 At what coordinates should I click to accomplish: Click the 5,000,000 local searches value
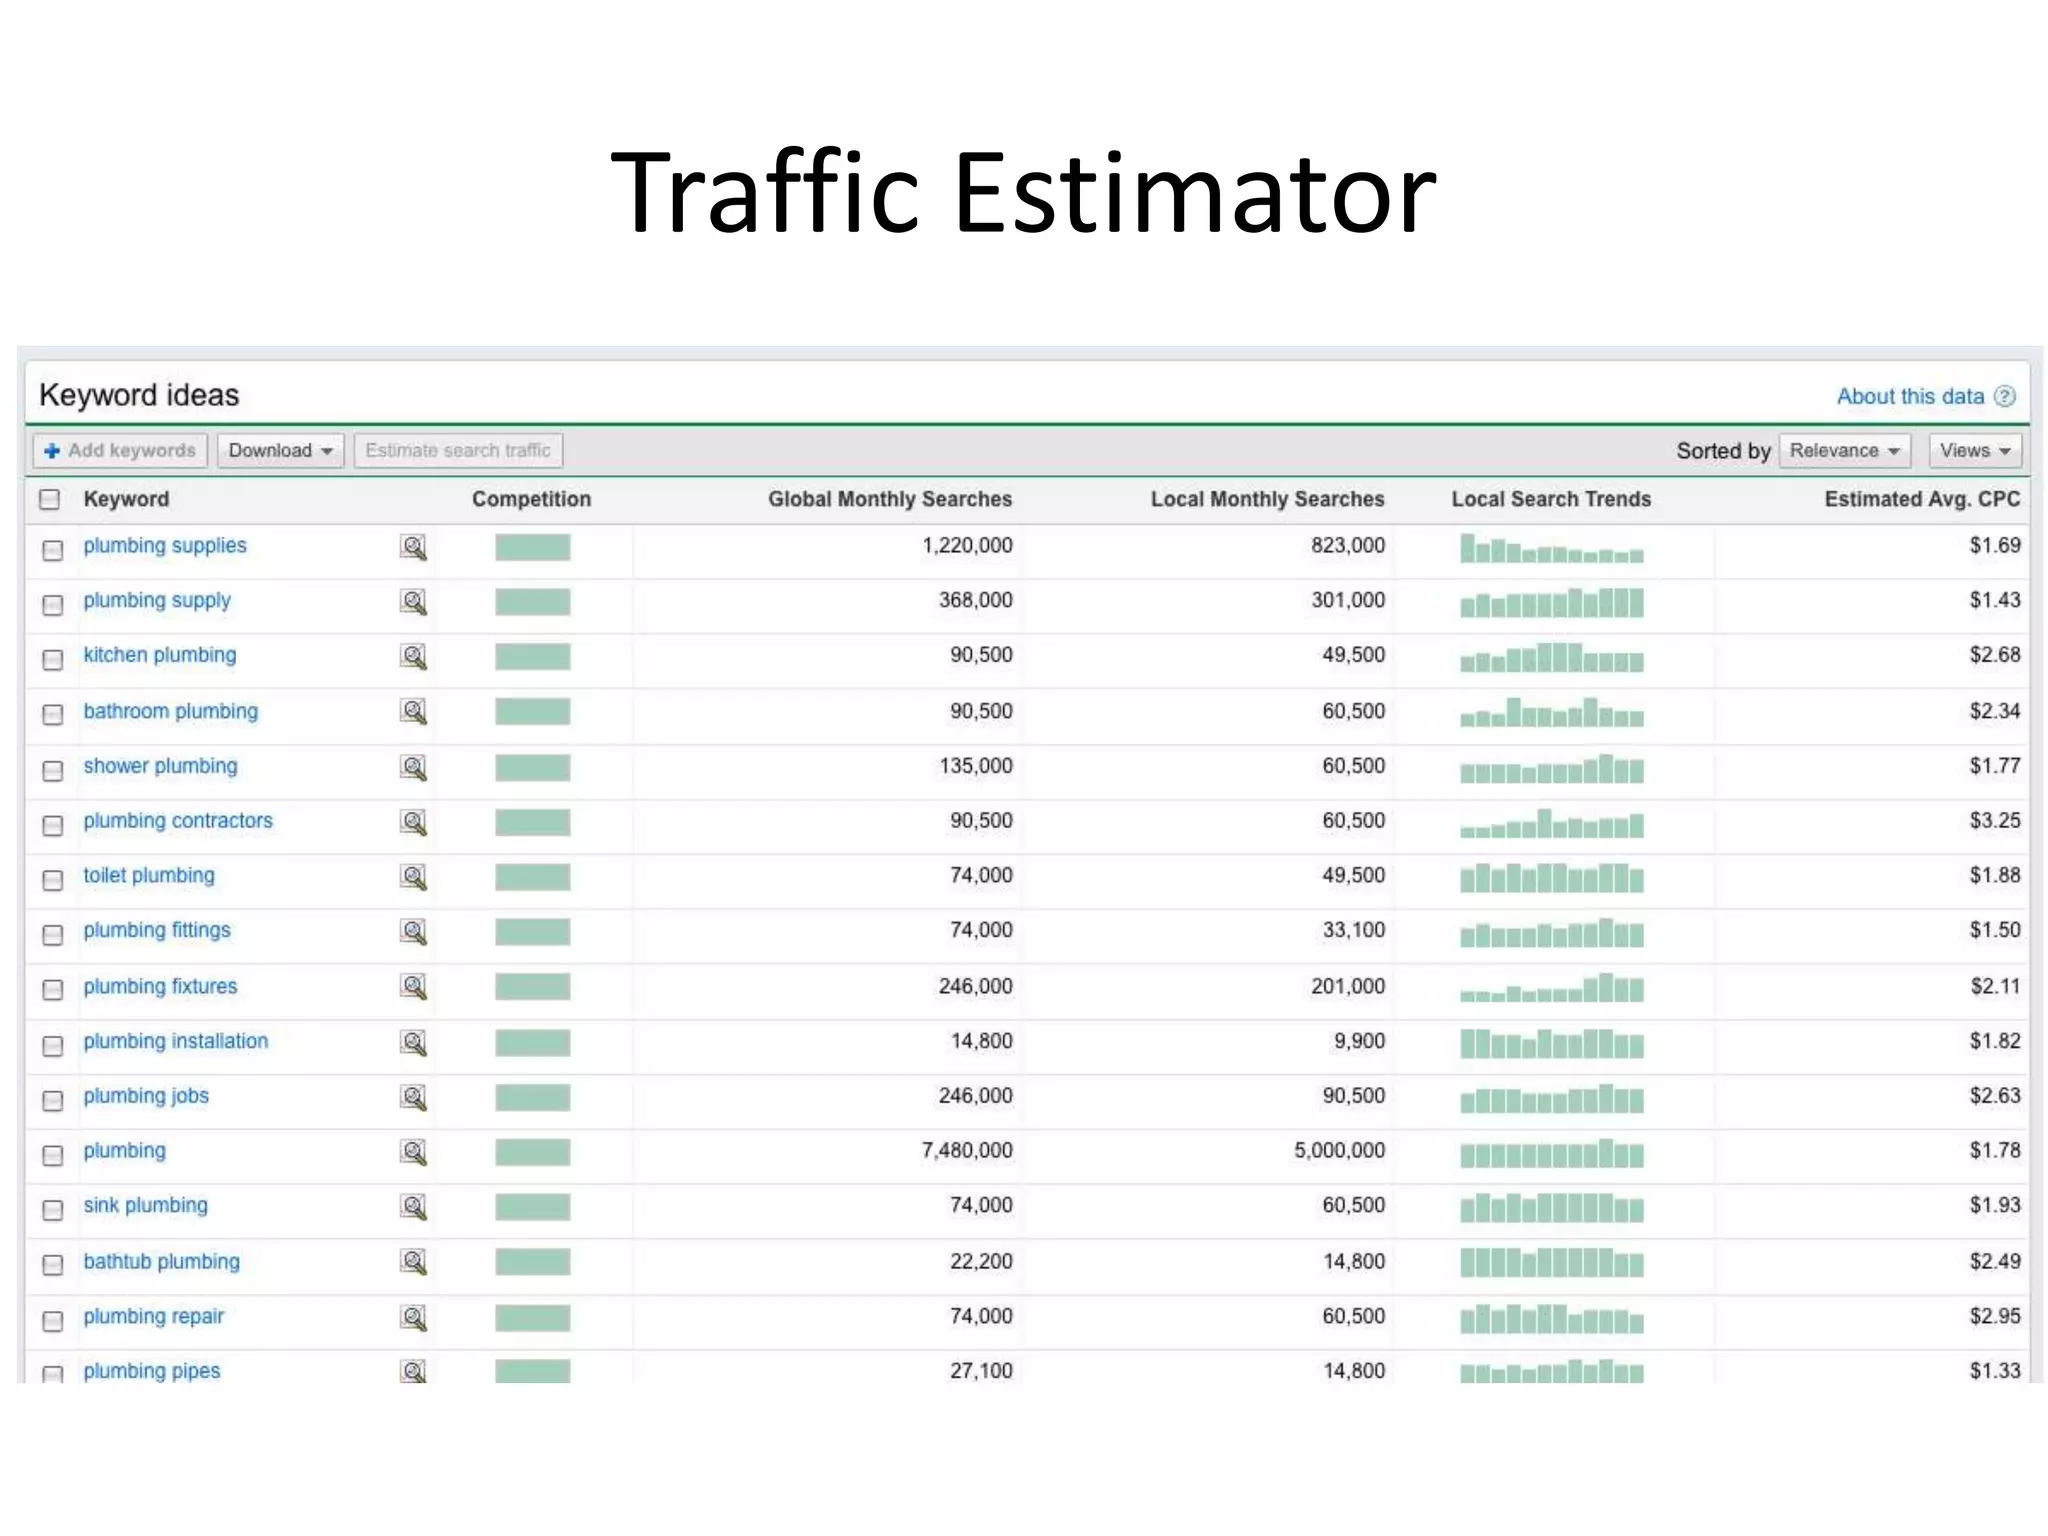click(x=1340, y=1151)
